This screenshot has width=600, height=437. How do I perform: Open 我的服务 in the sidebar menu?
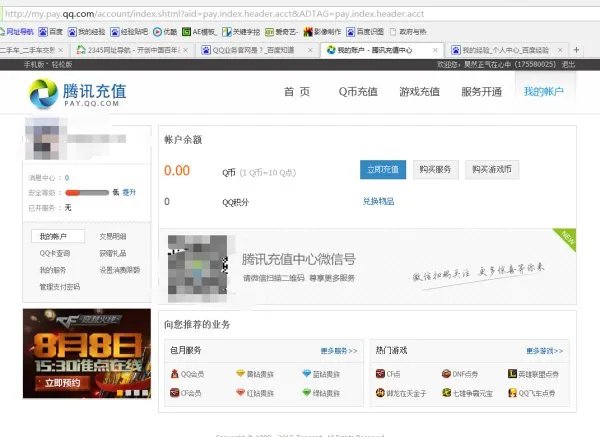coord(53,270)
